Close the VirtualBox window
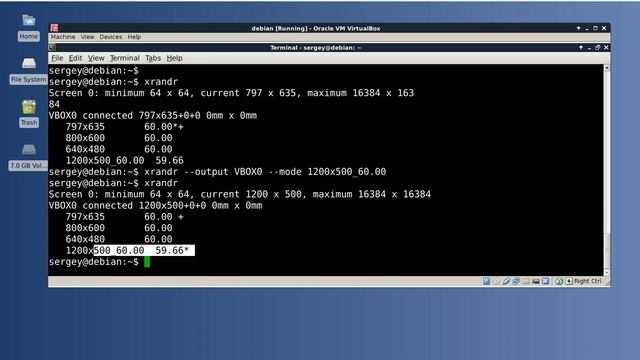Image resolution: width=640 pixels, height=360 pixels. 604,28
